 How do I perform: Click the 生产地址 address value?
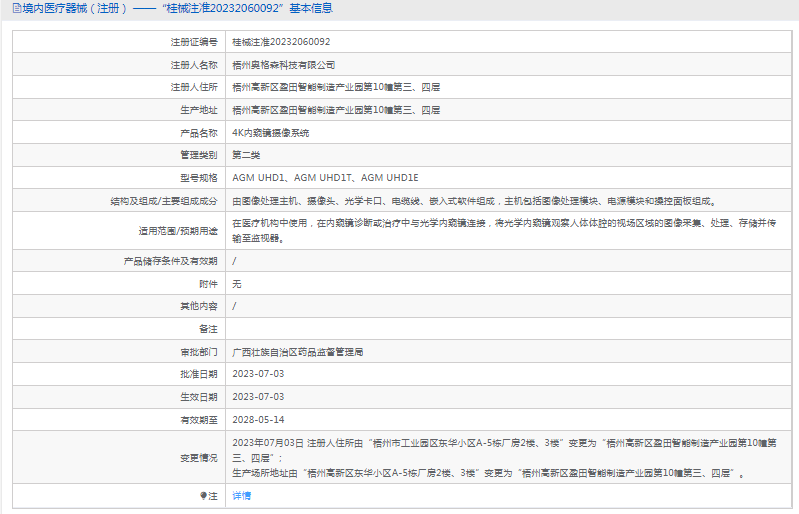coord(336,110)
